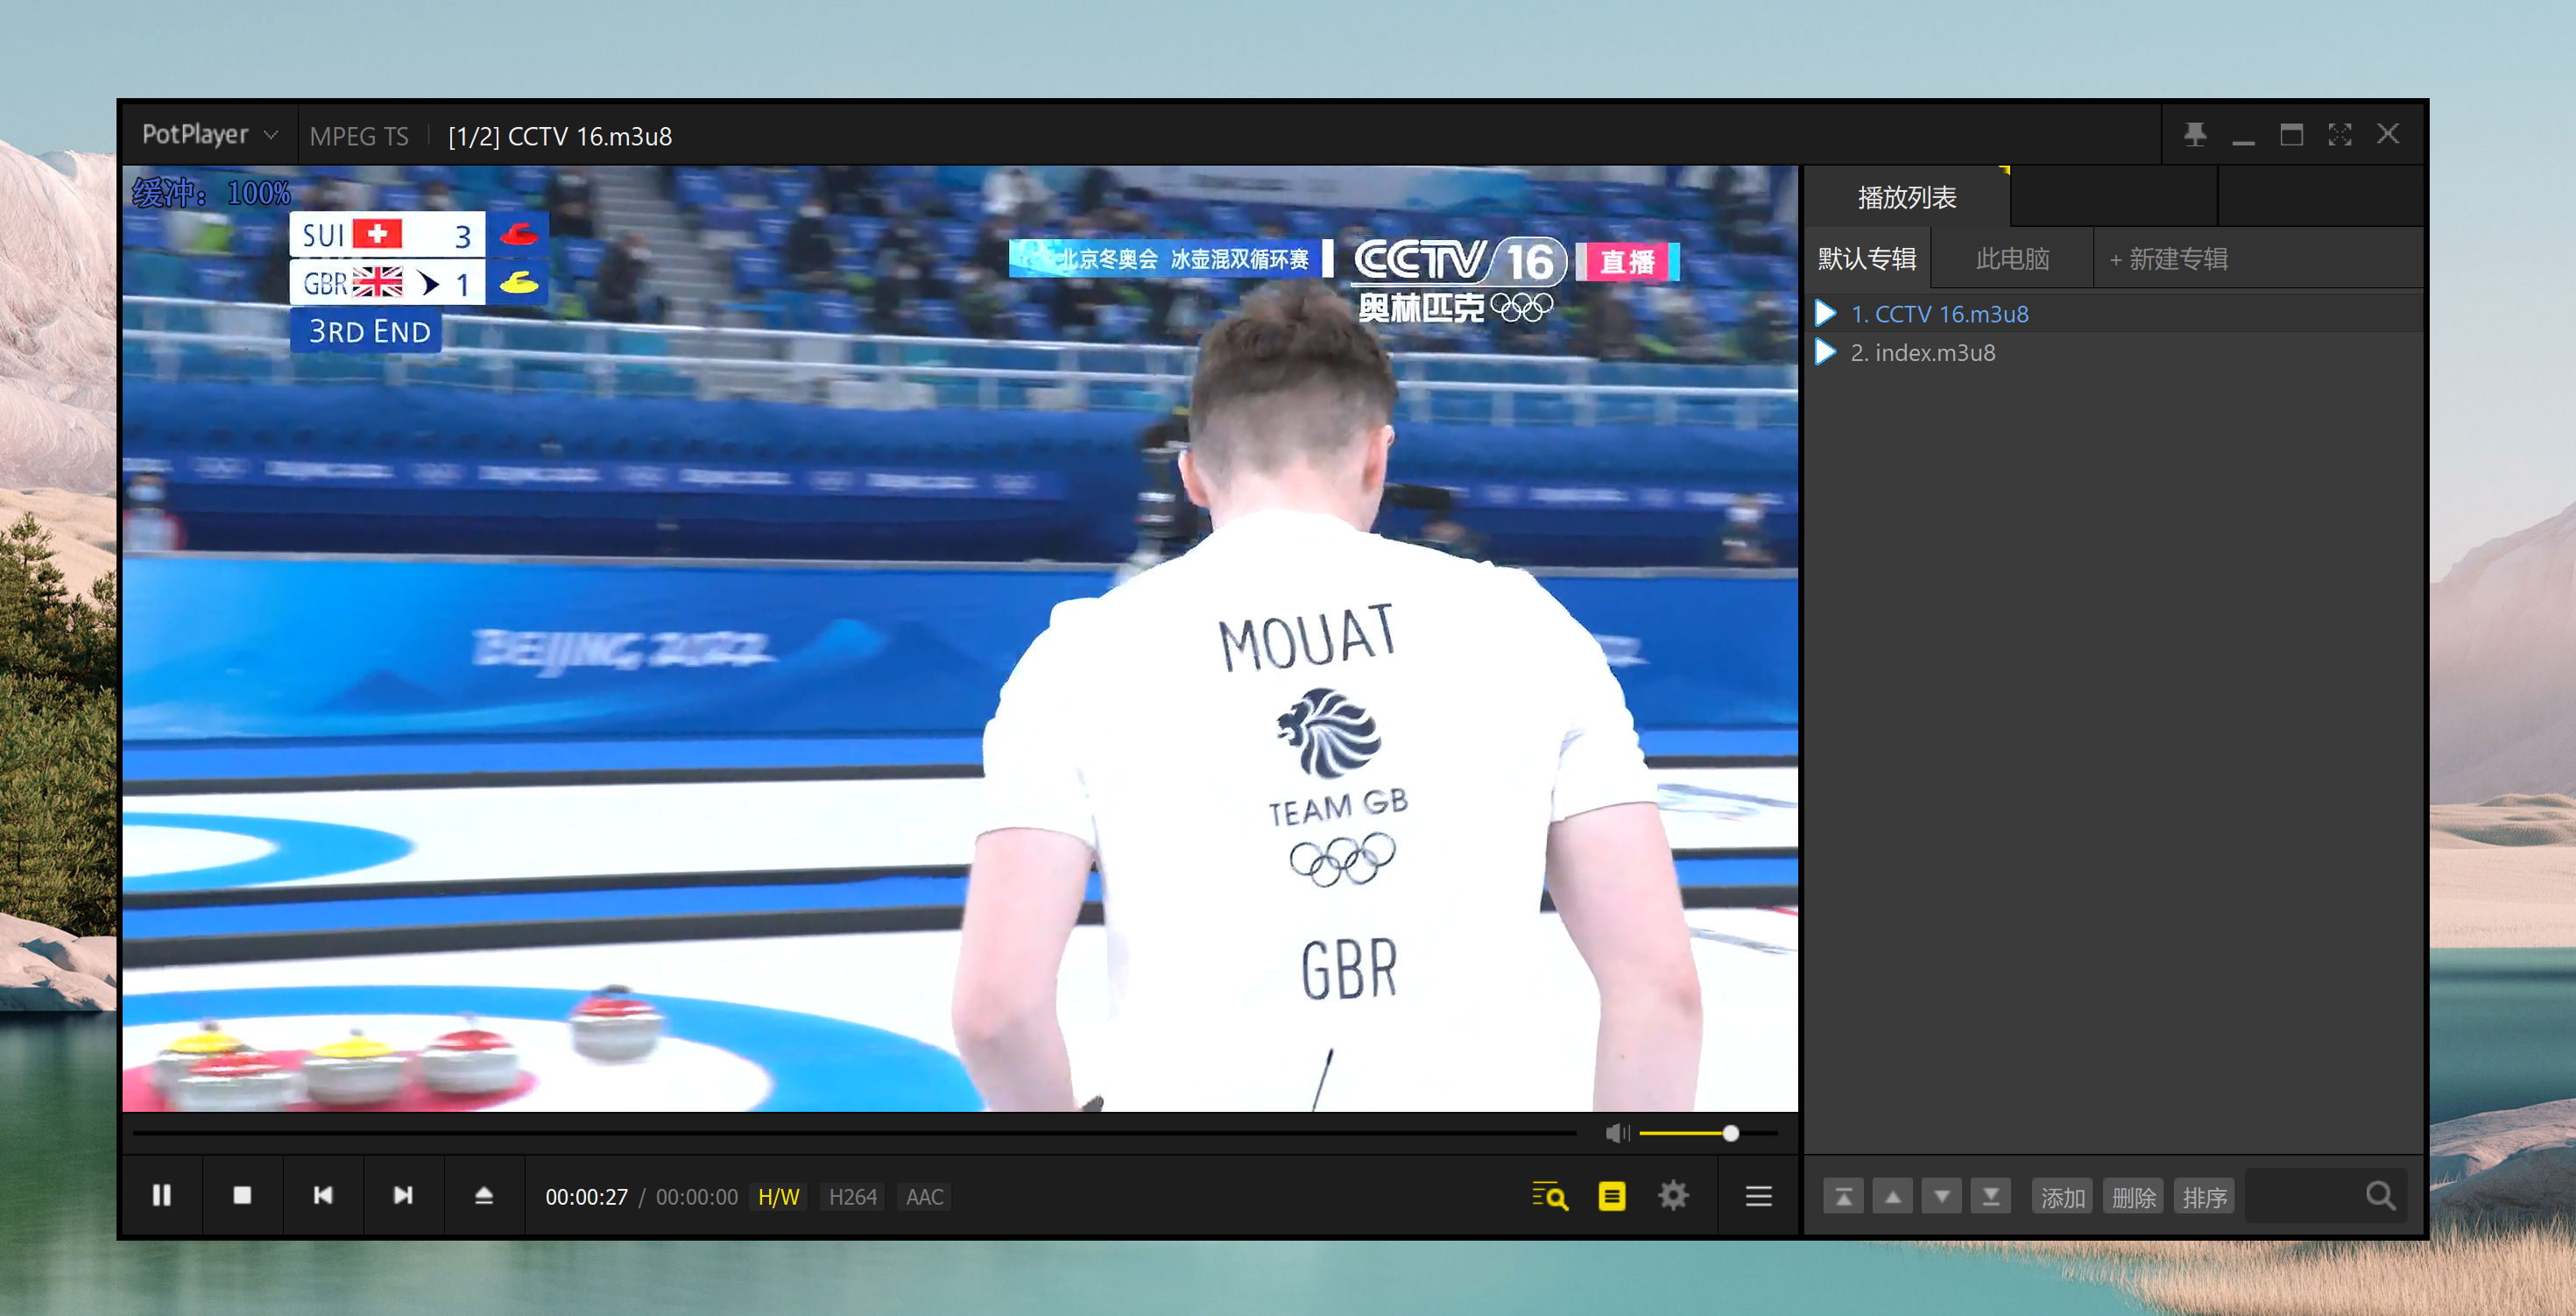This screenshot has height=1316, width=2576.
Task: Open the hamburger menu in control bar
Action: (x=1758, y=1196)
